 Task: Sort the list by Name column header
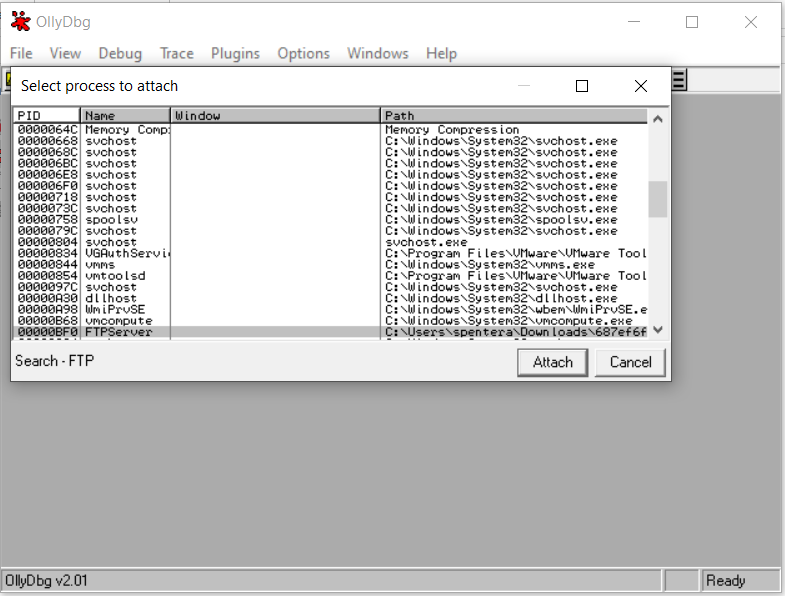125,116
